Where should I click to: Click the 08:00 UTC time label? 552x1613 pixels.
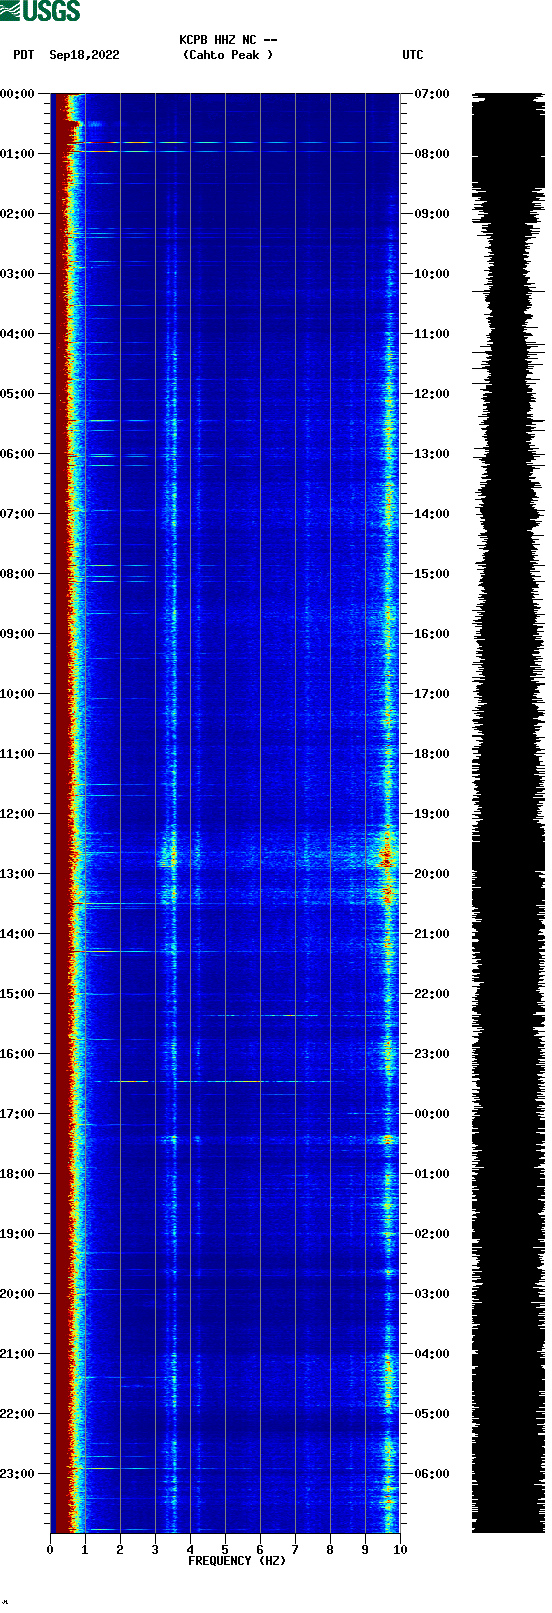(x=432, y=154)
